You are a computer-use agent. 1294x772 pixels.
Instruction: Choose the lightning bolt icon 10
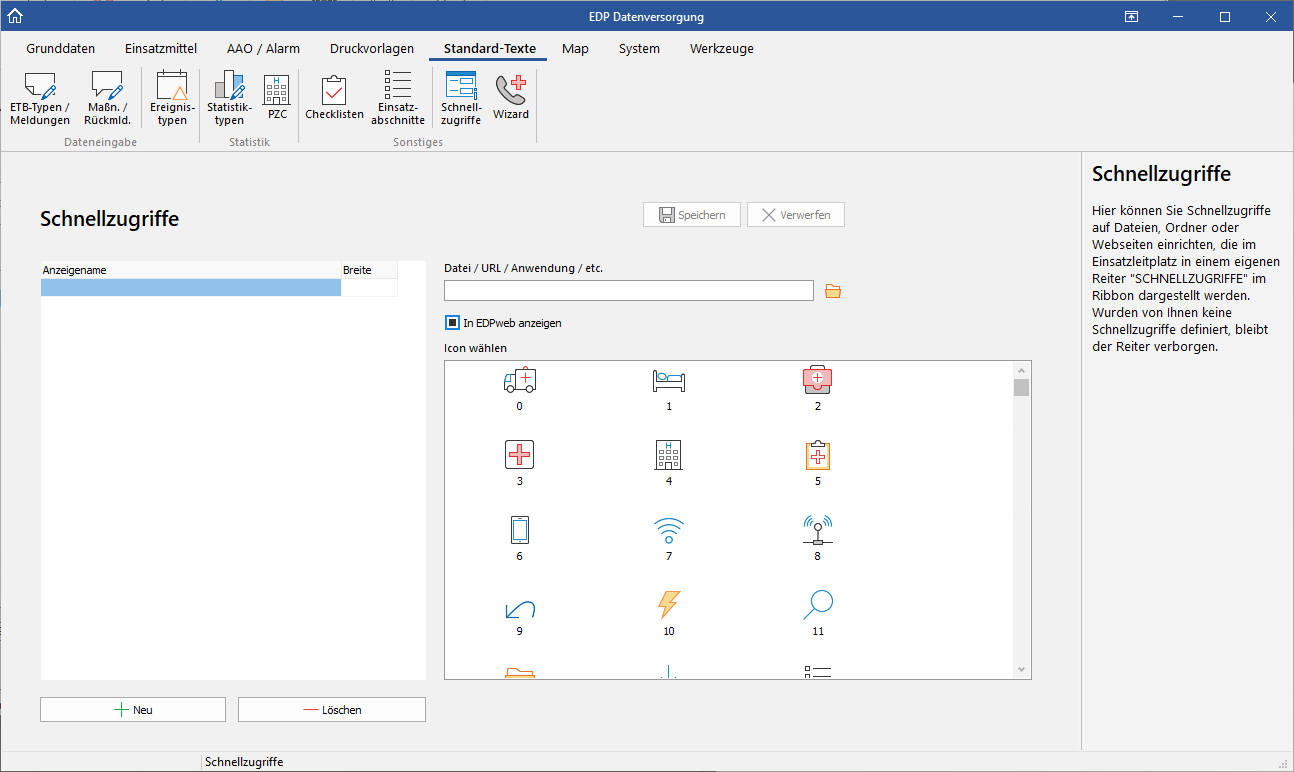(x=669, y=606)
